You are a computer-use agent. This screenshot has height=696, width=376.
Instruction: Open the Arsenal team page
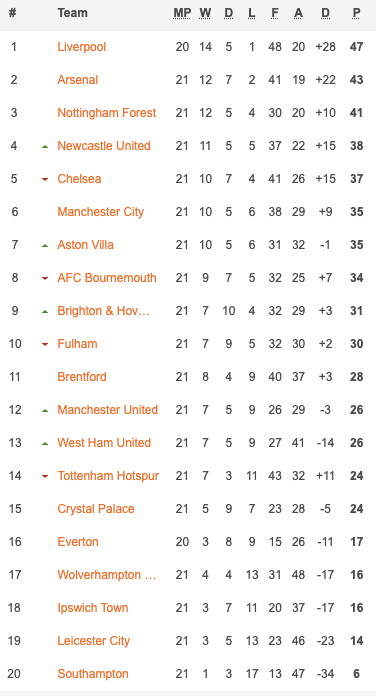pyautogui.click(x=78, y=80)
